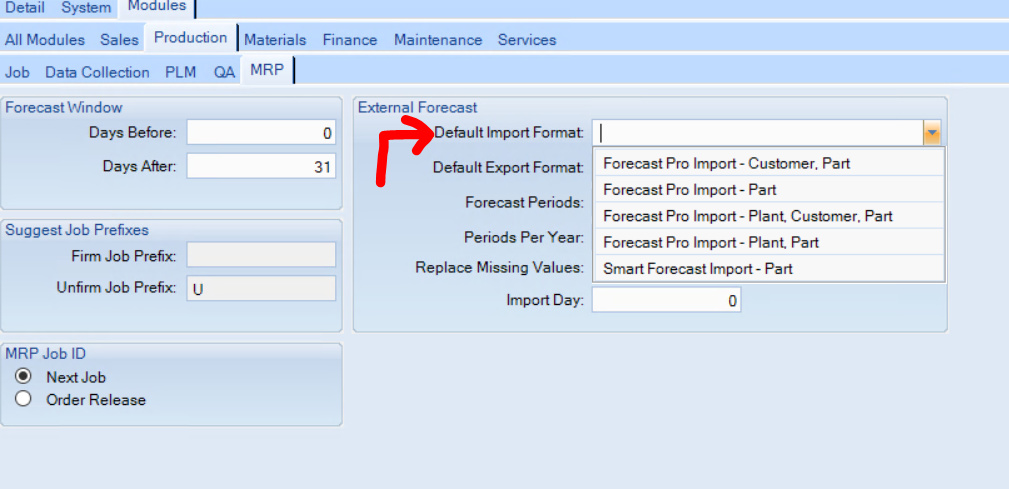Focus the Unfirm Job Prefix field
The height and width of the screenshot is (489, 1009).
[261, 288]
